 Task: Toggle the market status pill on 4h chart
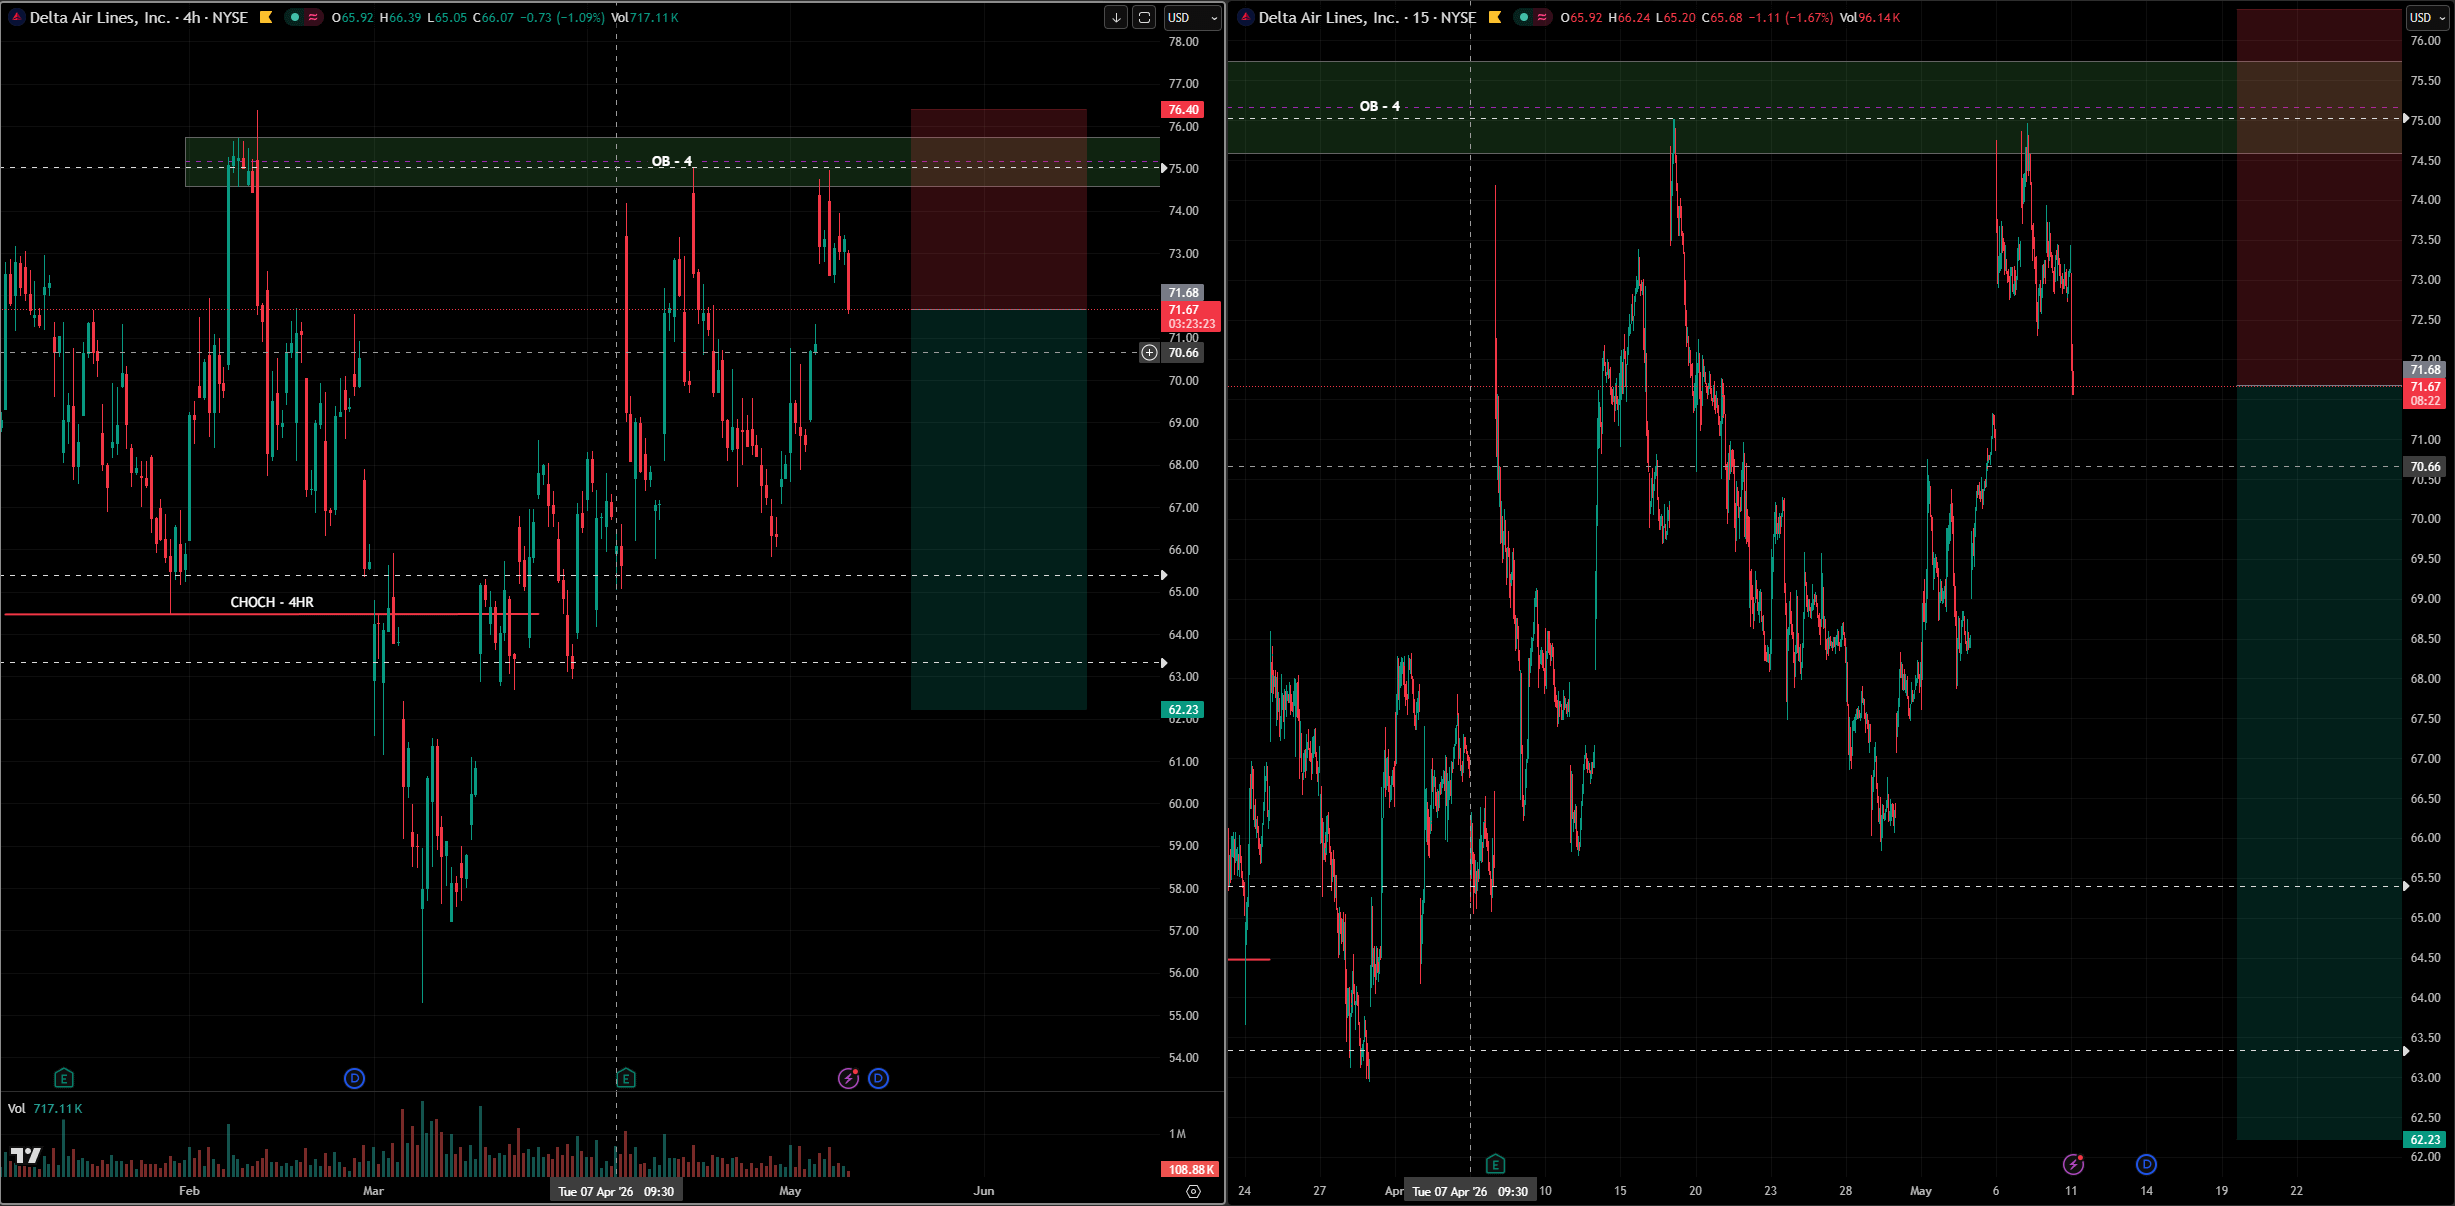pos(304,17)
